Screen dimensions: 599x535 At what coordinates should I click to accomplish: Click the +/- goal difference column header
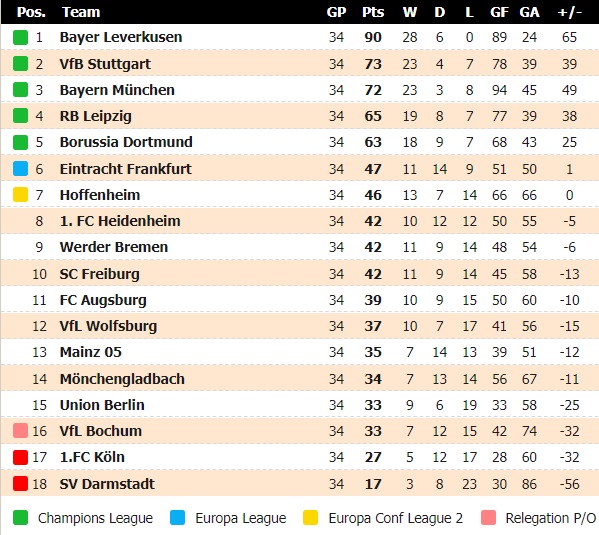569,12
